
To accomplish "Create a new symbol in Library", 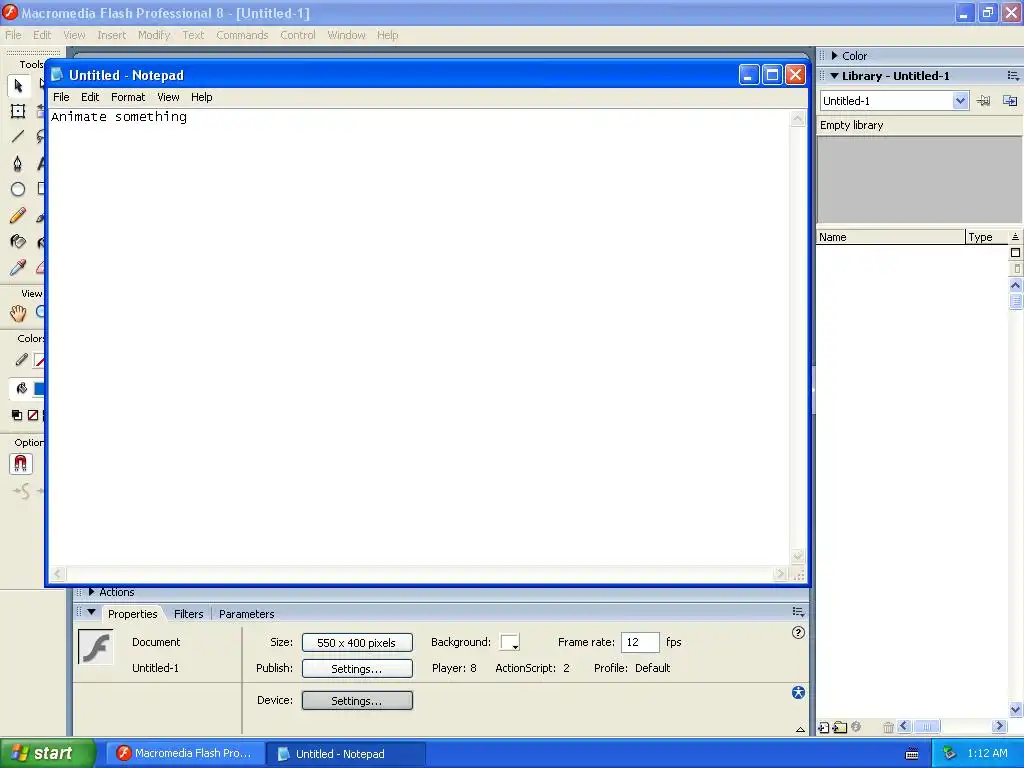I will pyautogui.click(x=824, y=727).
